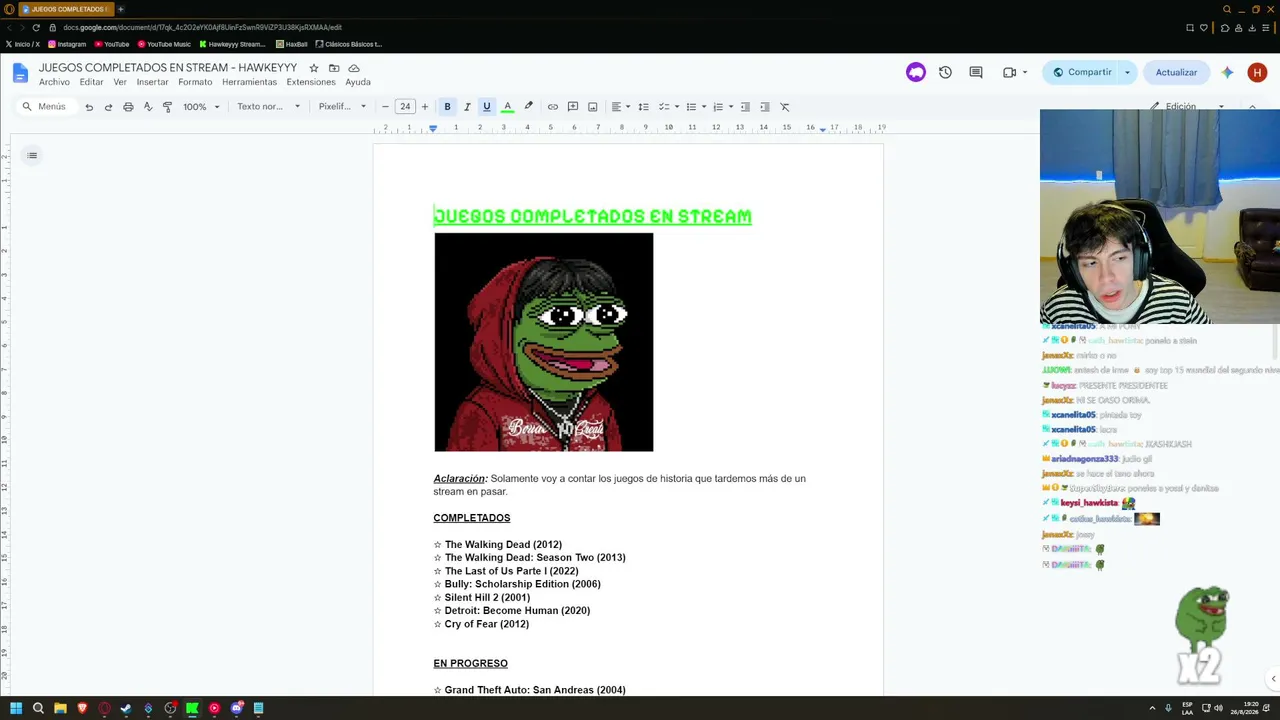This screenshot has width=1280, height=720.
Task: Decrease the font size with minus
Action: coord(385,107)
